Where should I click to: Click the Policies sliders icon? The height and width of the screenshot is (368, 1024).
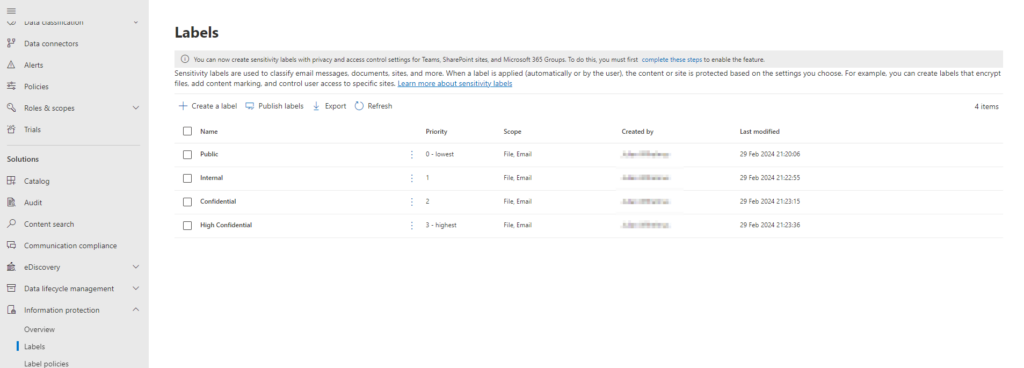(11, 86)
